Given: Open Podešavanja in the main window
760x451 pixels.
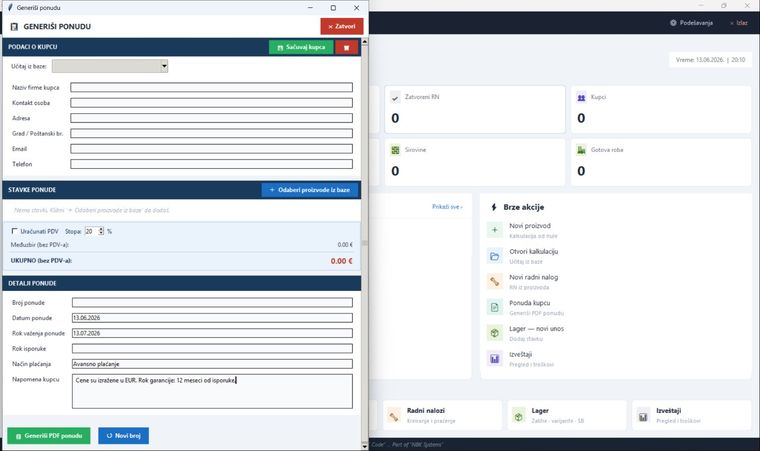Looking at the screenshot, I should [691, 23].
